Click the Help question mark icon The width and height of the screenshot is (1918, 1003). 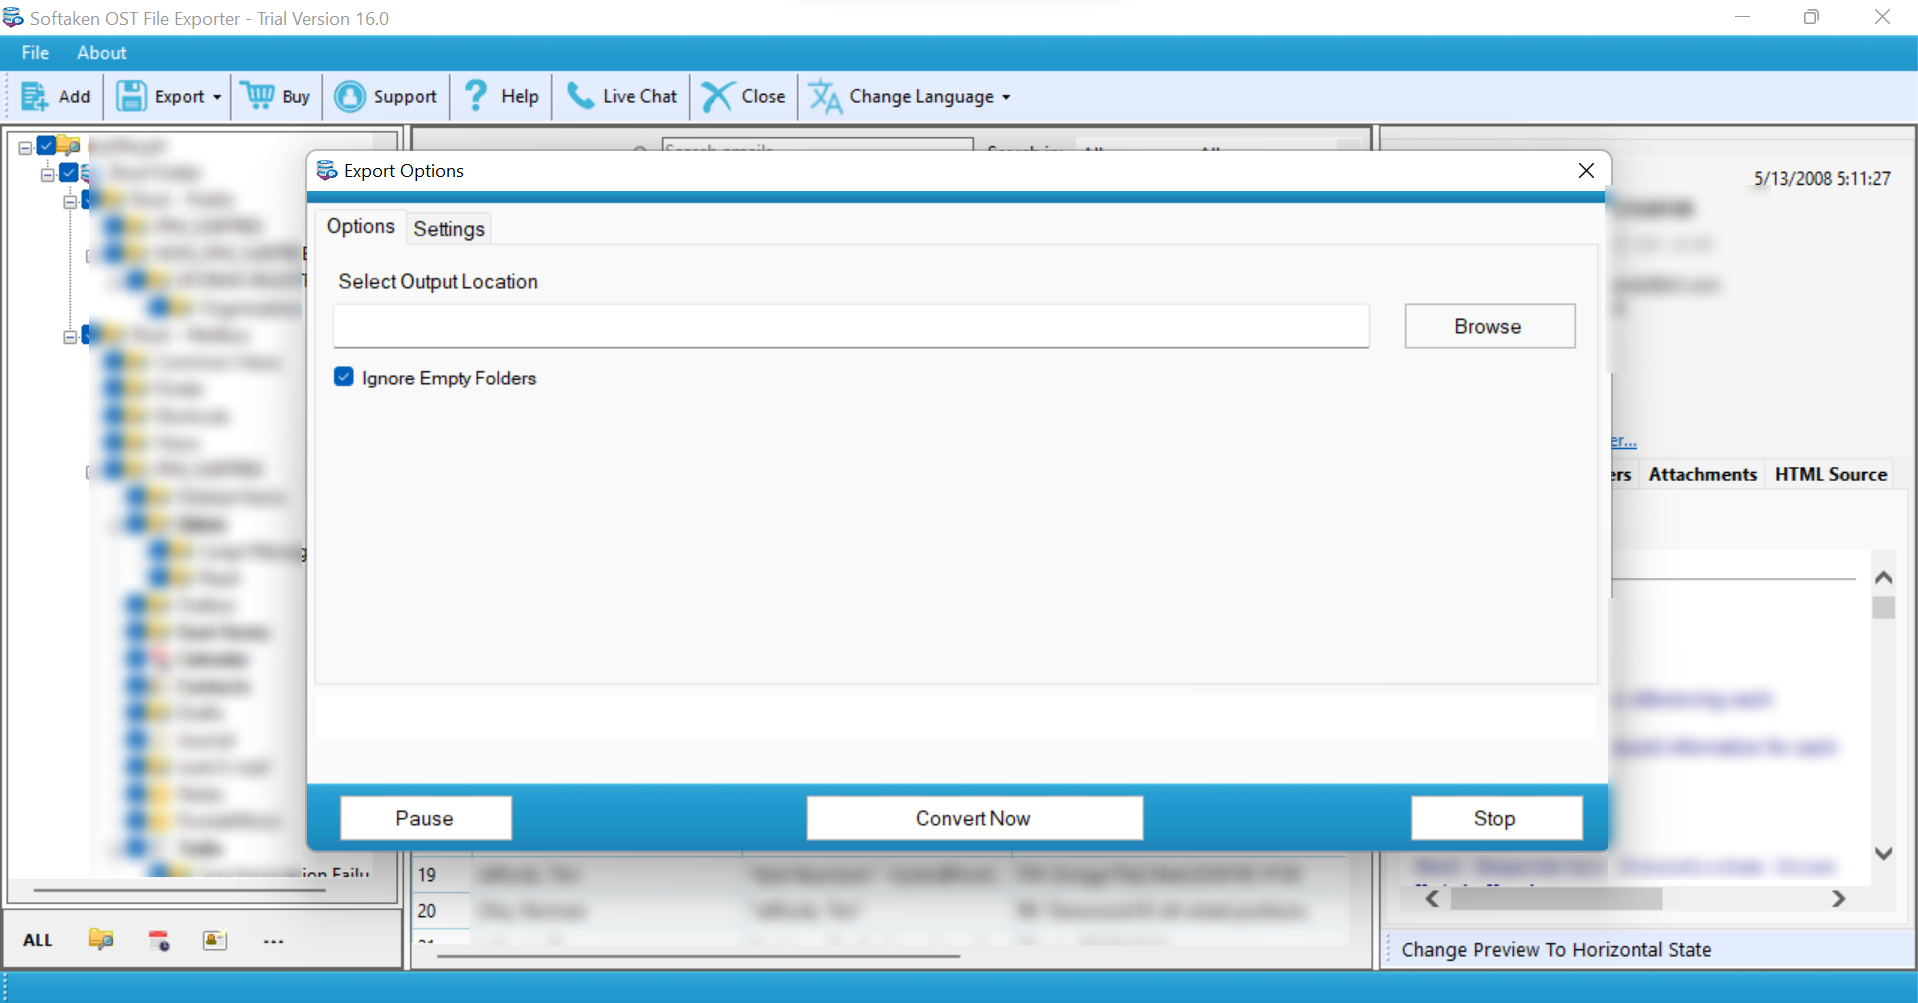coord(476,95)
